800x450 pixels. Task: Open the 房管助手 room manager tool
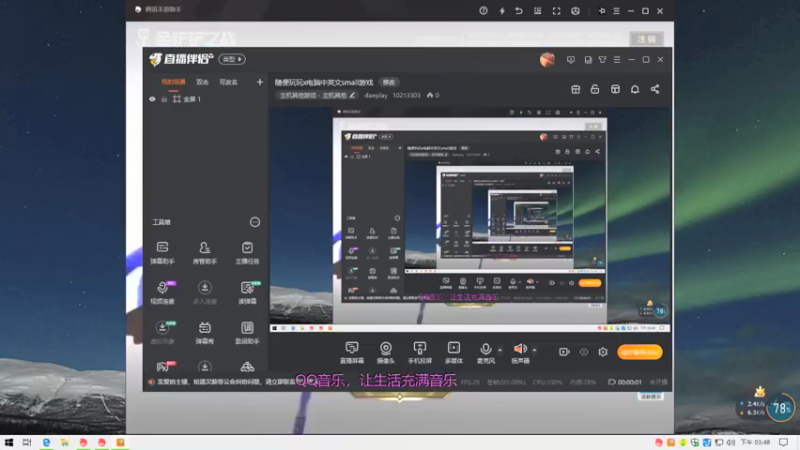click(205, 253)
